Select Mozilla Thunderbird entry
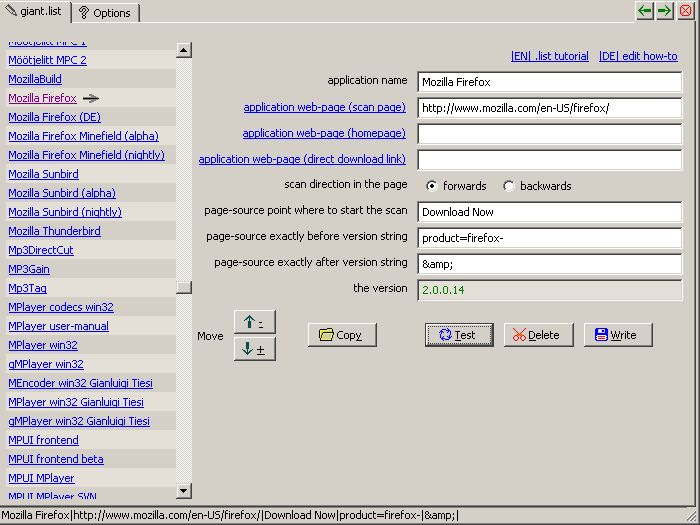700x525 pixels. [x=54, y=231]
